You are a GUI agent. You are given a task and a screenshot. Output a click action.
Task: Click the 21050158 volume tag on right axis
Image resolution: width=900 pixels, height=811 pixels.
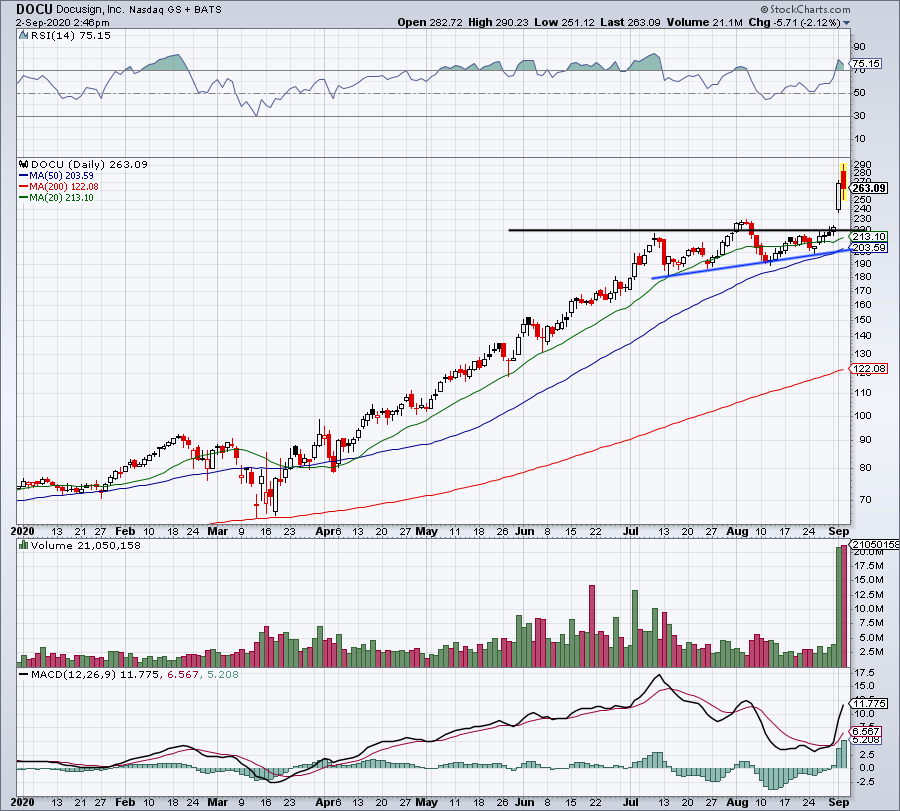pos(874,544)
